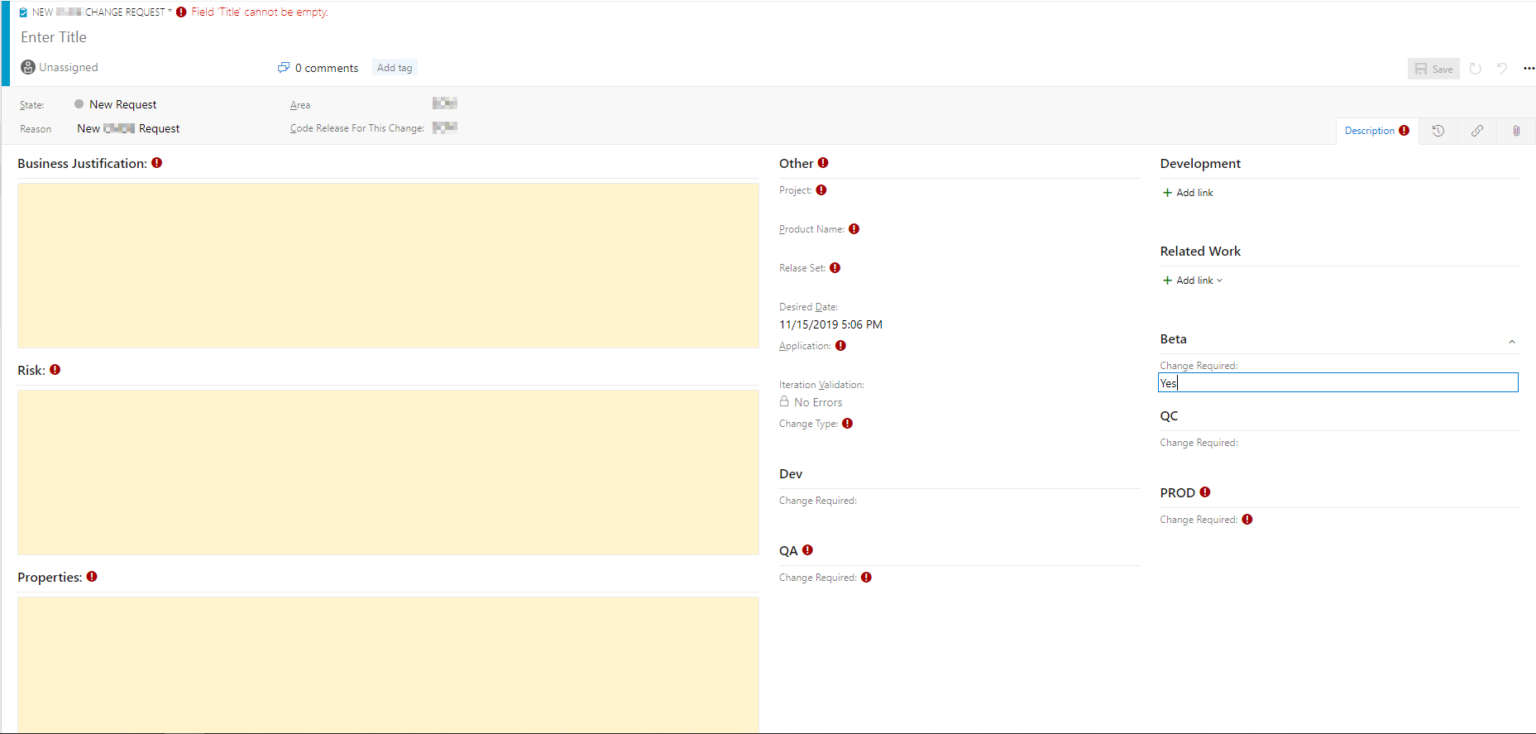Select the New Request reason field
This screenshot has height=734, width=1536.
point(128,128)
